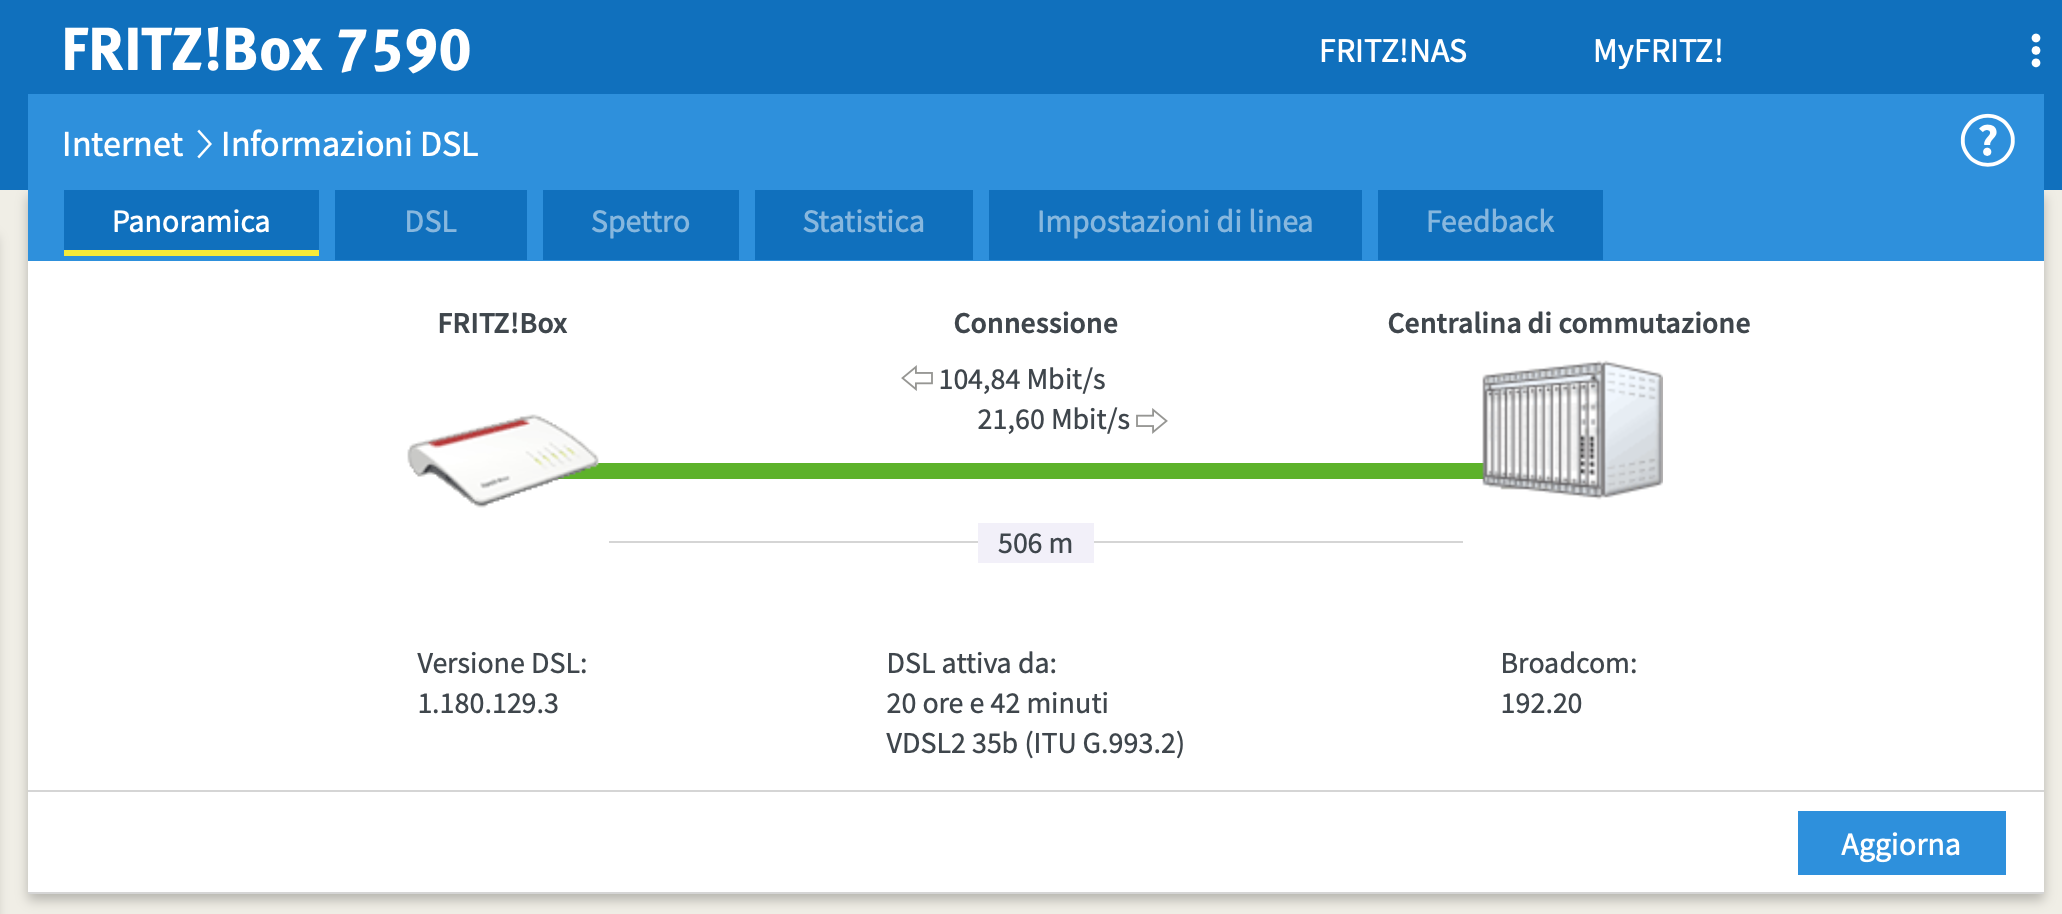2062x914 pixels.
Task: Open the Spettro tab
Action: click(x=640, y=224)
